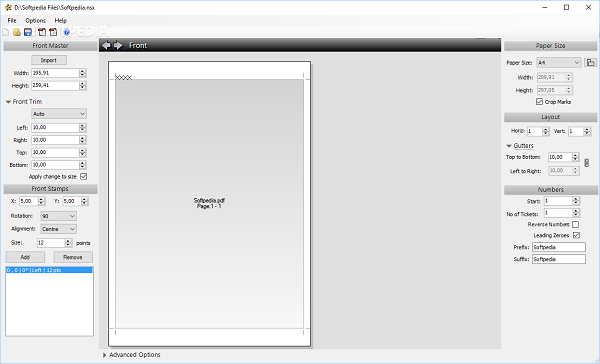Click the Prefix text field
Viewport: 600px width, 364px height.
pos(559,247)
